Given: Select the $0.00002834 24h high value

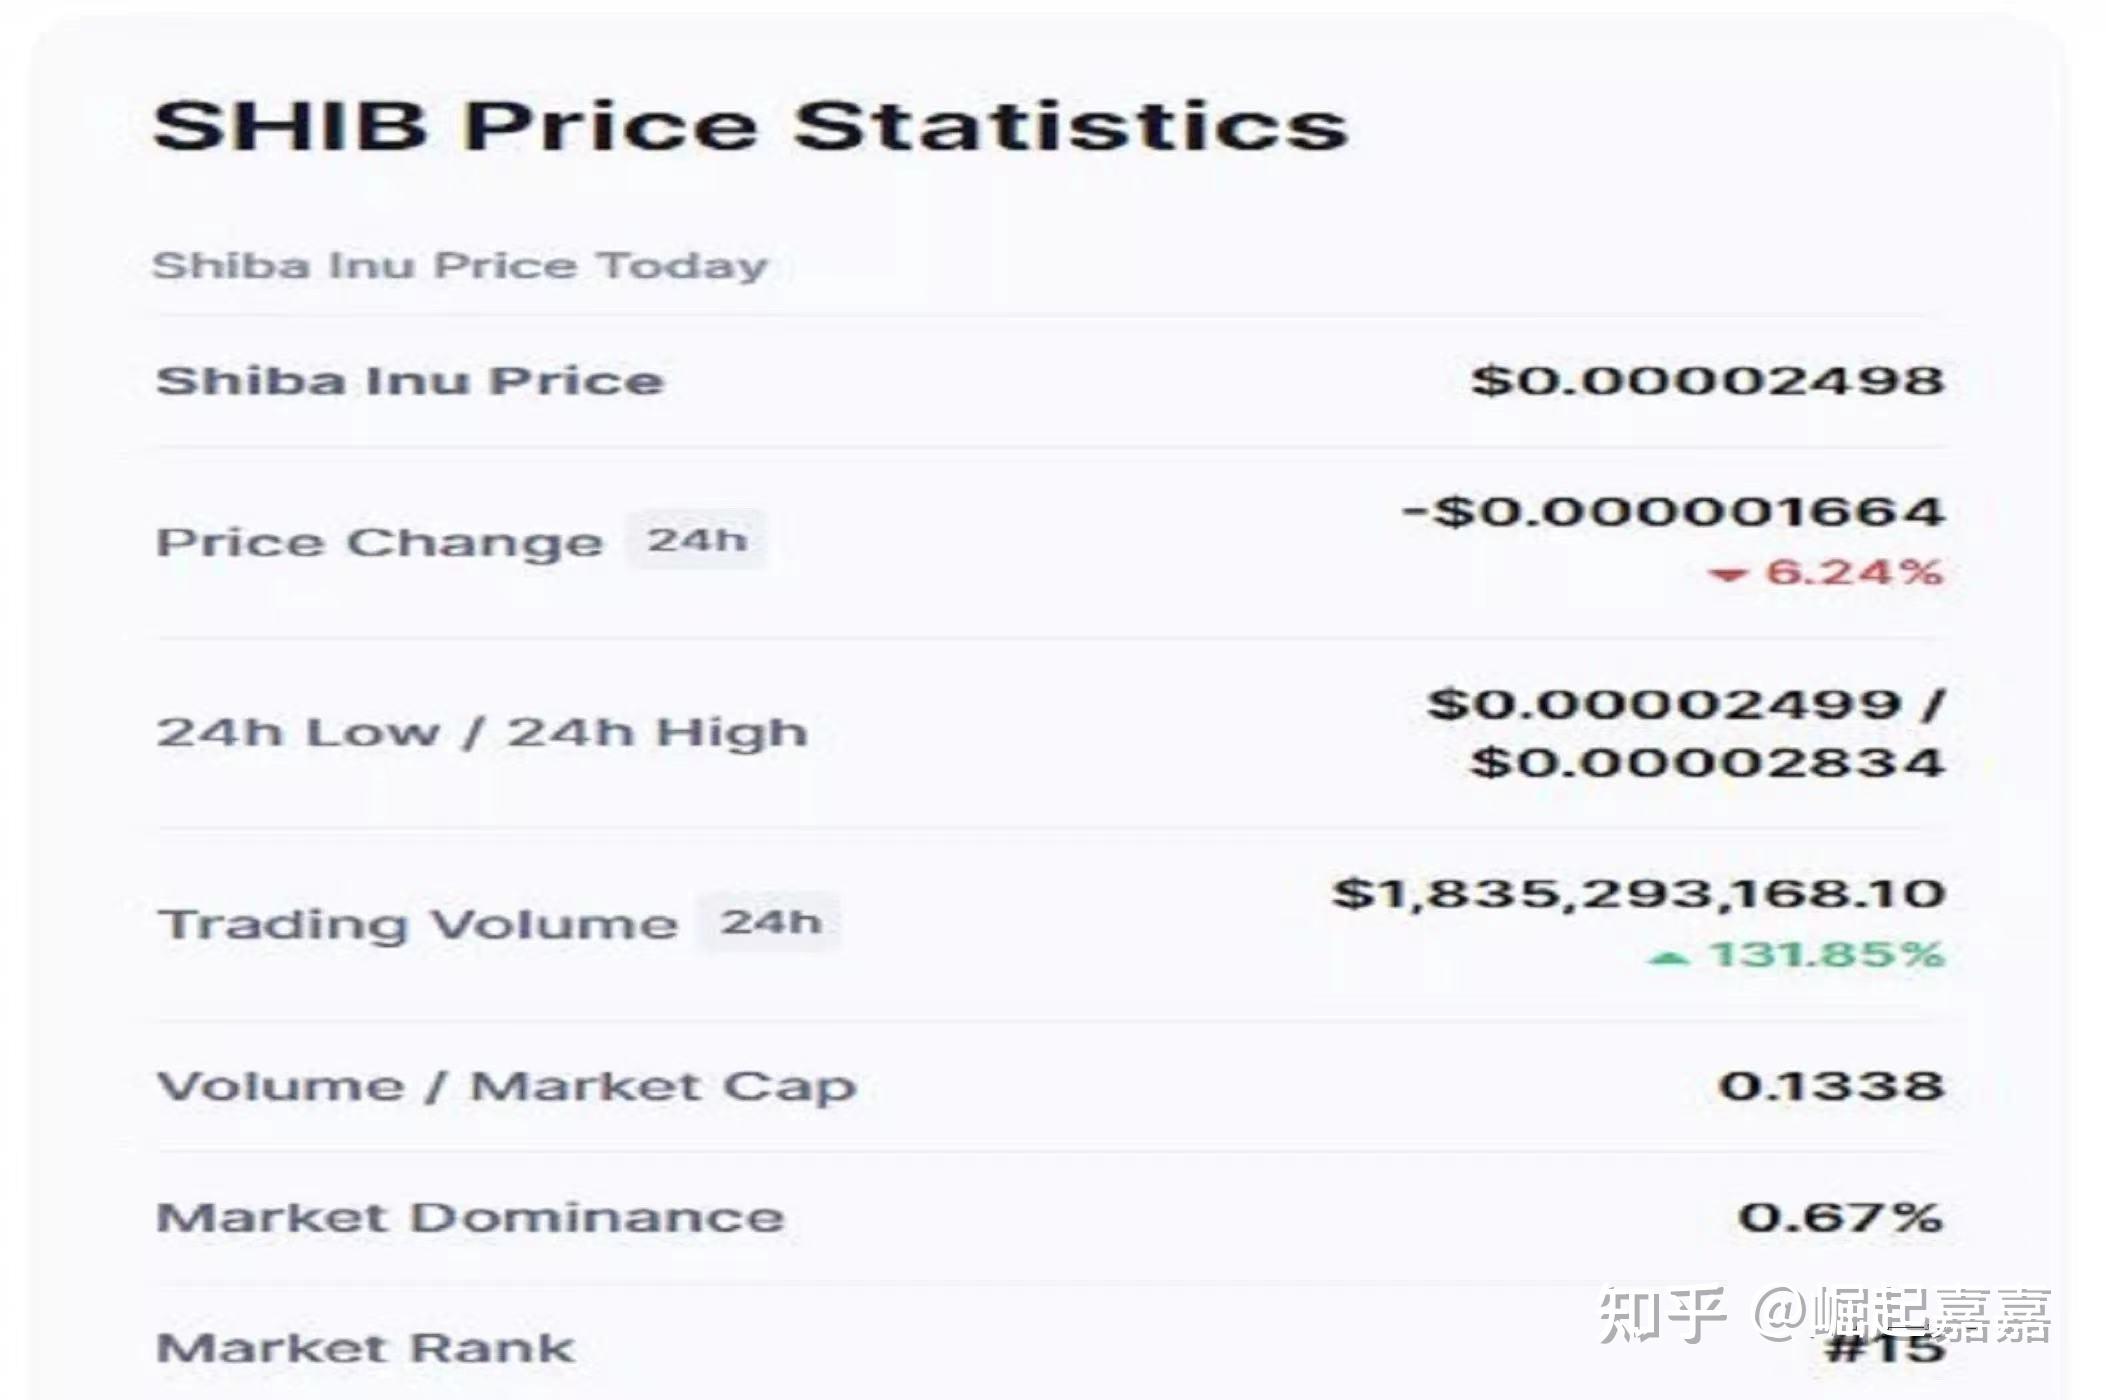Looking at the screenshot, I should [x=1707, y=763].
